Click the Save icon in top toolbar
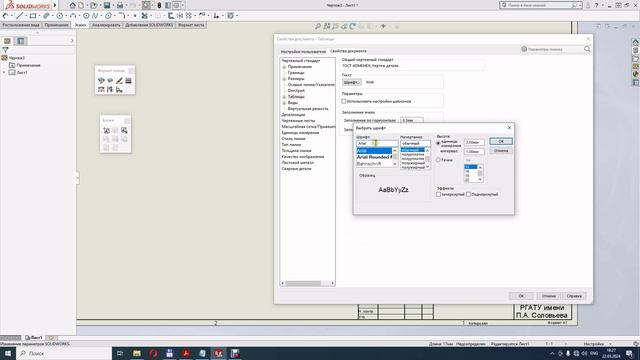Viewport: 640px width, 360px height. [x=107, y=5]
